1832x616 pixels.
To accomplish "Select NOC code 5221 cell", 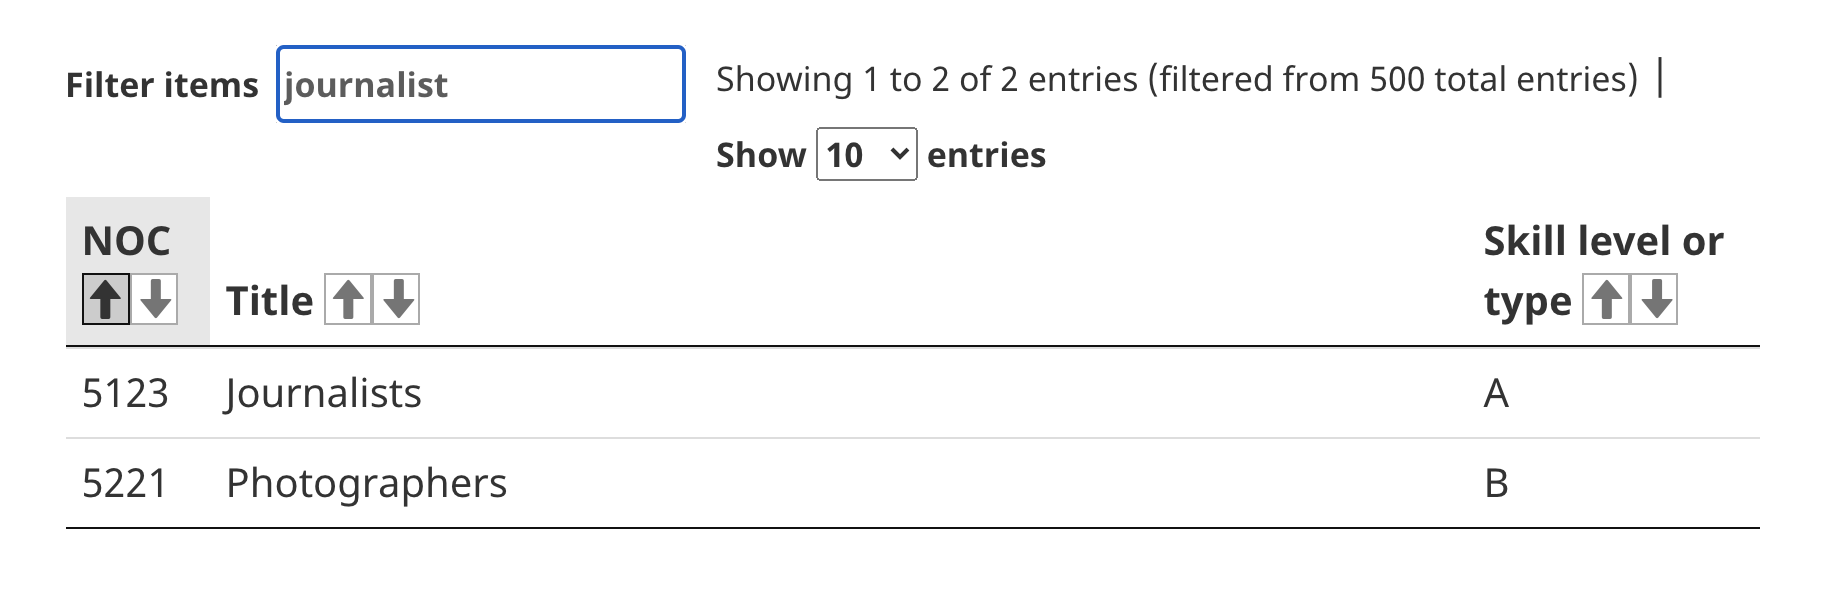I will pos(125,483).
